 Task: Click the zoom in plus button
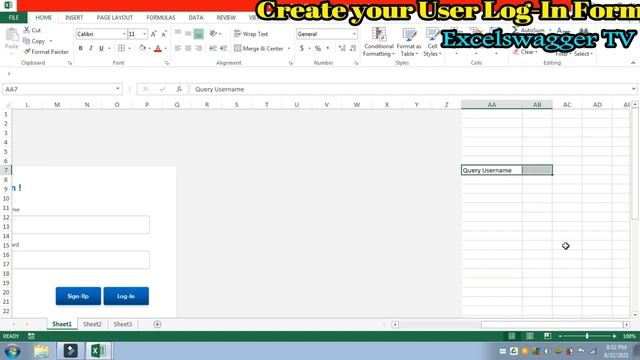[614, 336]
